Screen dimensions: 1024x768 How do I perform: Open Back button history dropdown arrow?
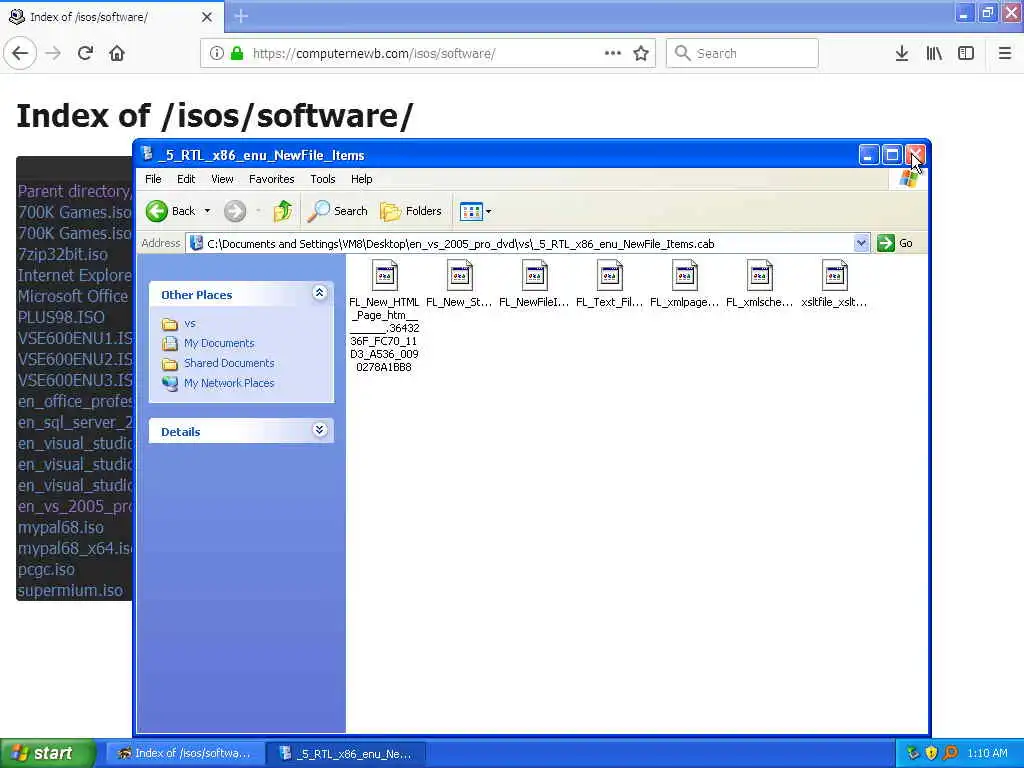point(207,211)
